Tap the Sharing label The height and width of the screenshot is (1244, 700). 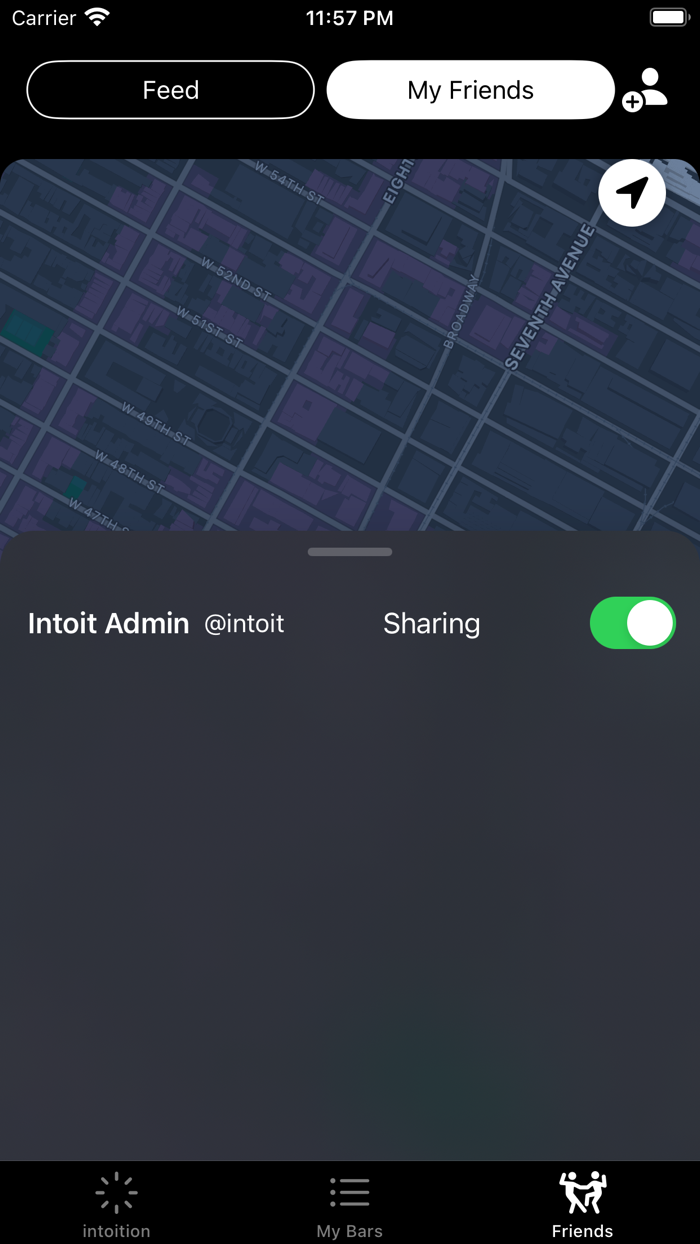[431, 624]
